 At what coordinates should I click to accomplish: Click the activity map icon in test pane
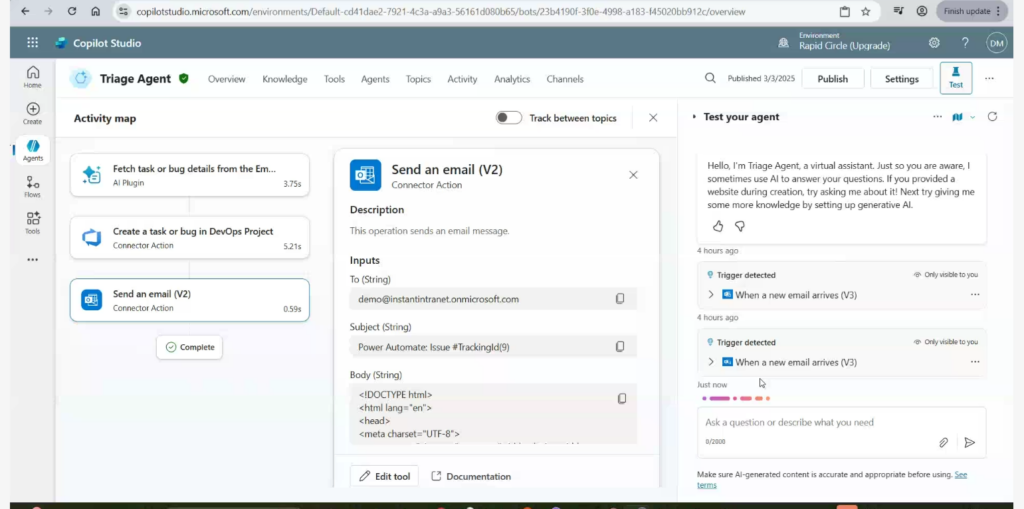957,116
